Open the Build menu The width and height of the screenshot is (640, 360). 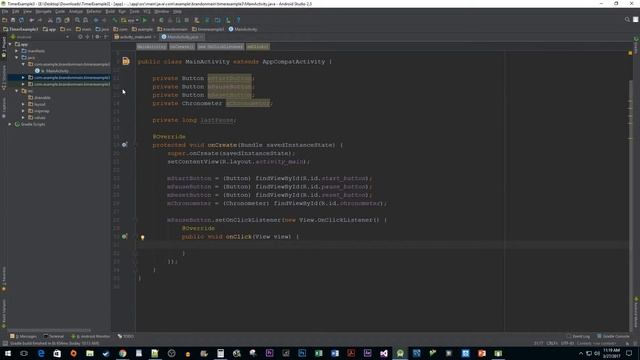click(x=110, y=11)
